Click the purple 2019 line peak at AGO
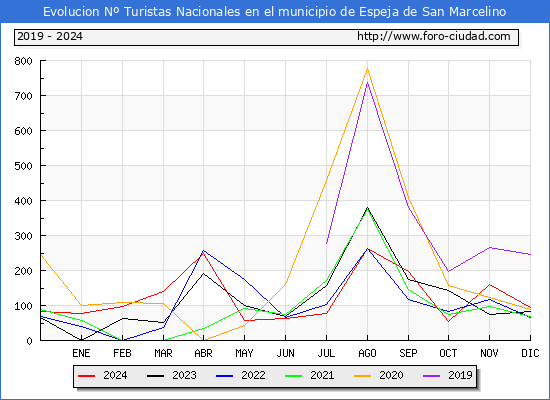The height and width of the screenshot is (400, 550). (x=368, y=82)
